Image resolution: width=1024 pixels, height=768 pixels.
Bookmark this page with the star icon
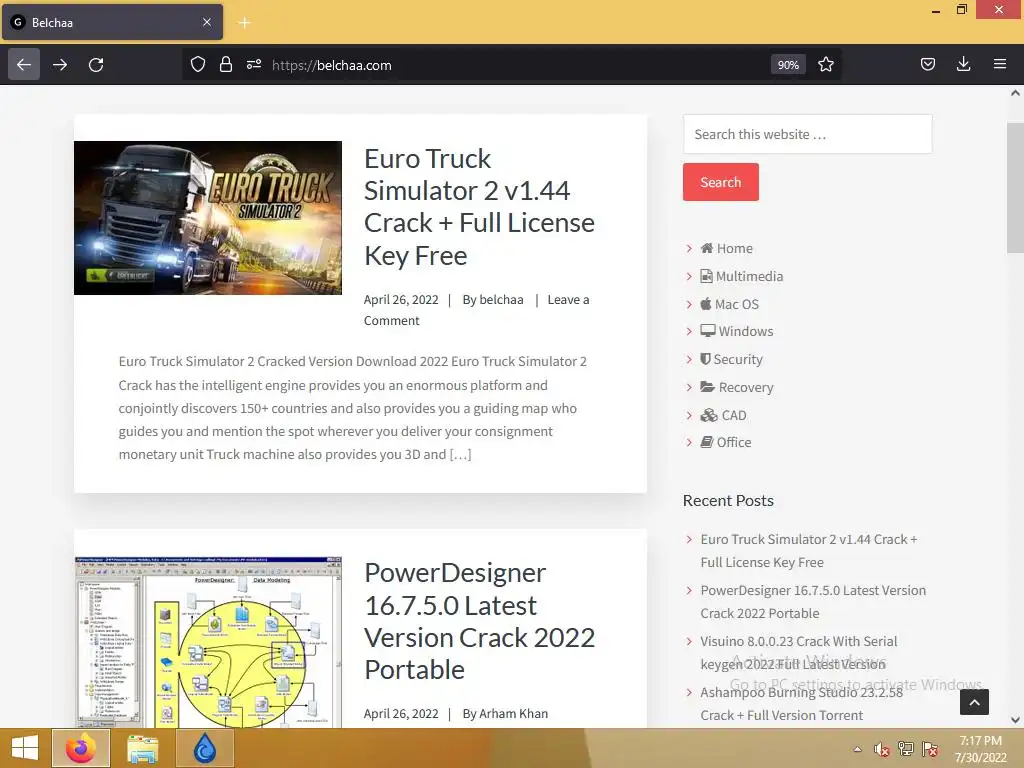click(825, 64)
